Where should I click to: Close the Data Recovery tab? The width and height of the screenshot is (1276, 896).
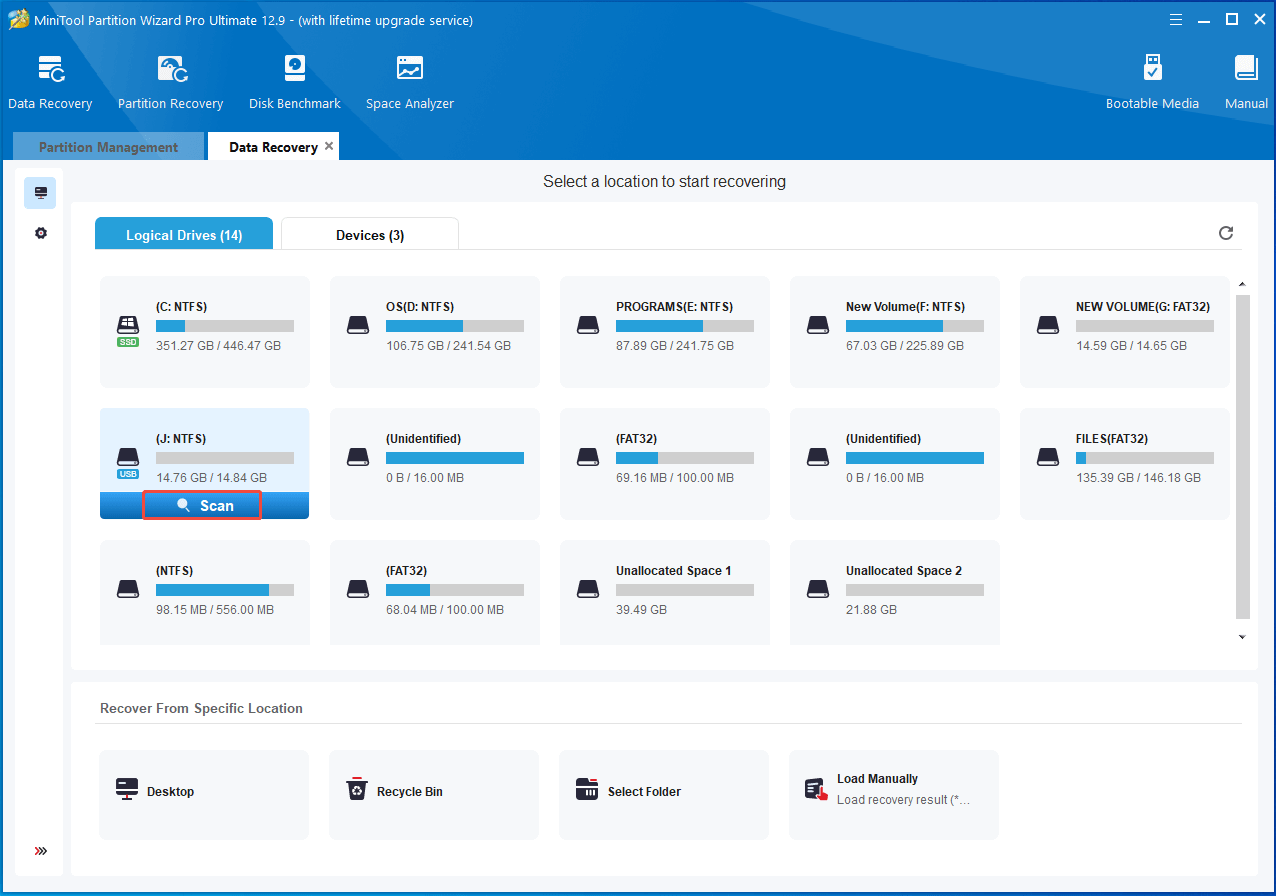pos(329,146)
